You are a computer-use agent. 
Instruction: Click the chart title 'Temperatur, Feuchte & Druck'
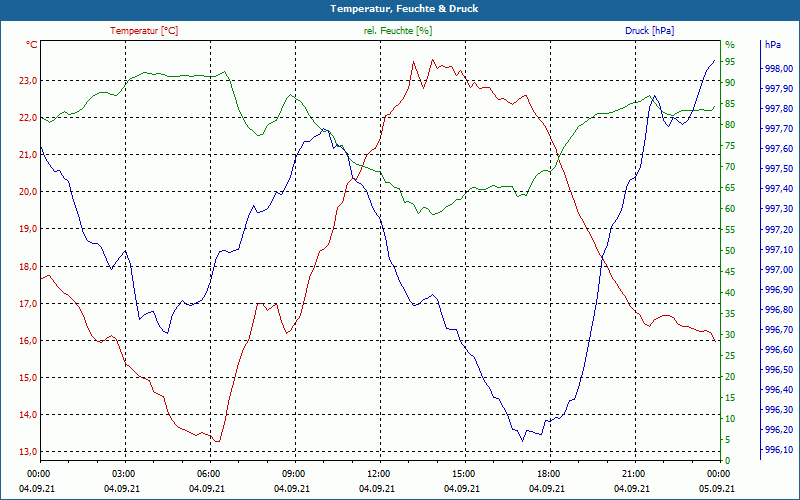point(404,9)
